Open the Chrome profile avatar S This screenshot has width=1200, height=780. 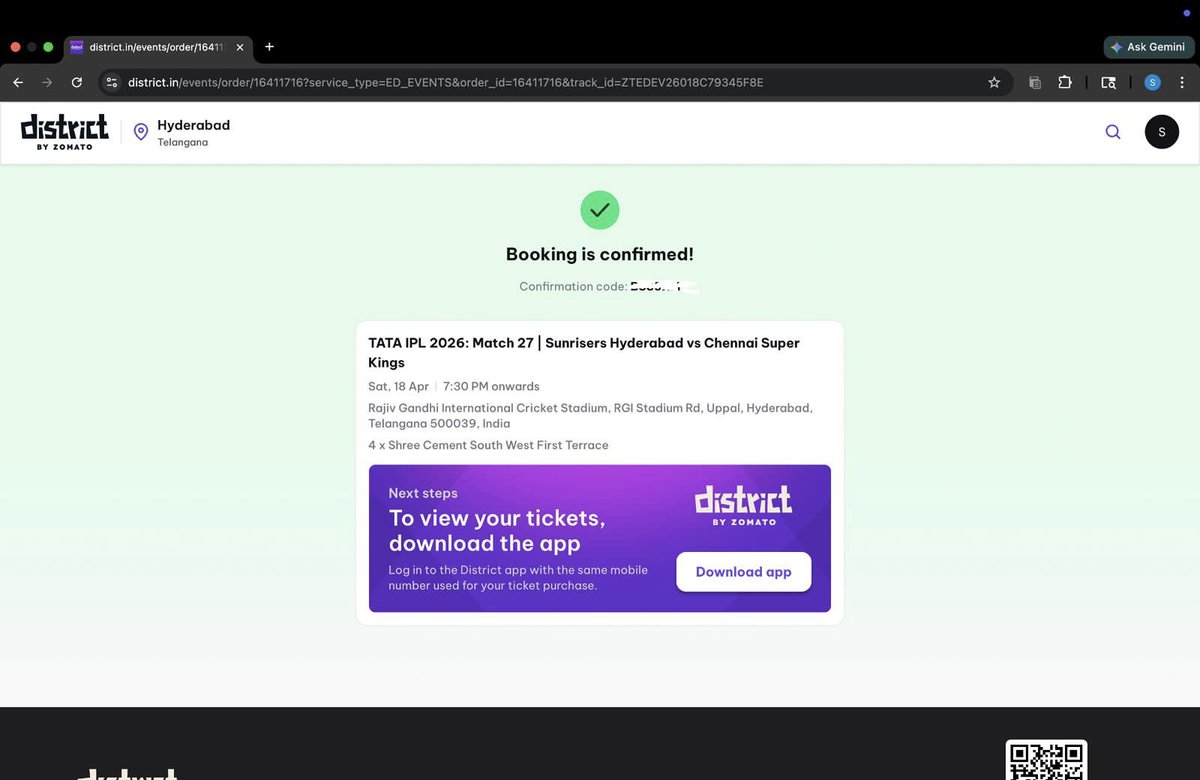click(1152, 82)
